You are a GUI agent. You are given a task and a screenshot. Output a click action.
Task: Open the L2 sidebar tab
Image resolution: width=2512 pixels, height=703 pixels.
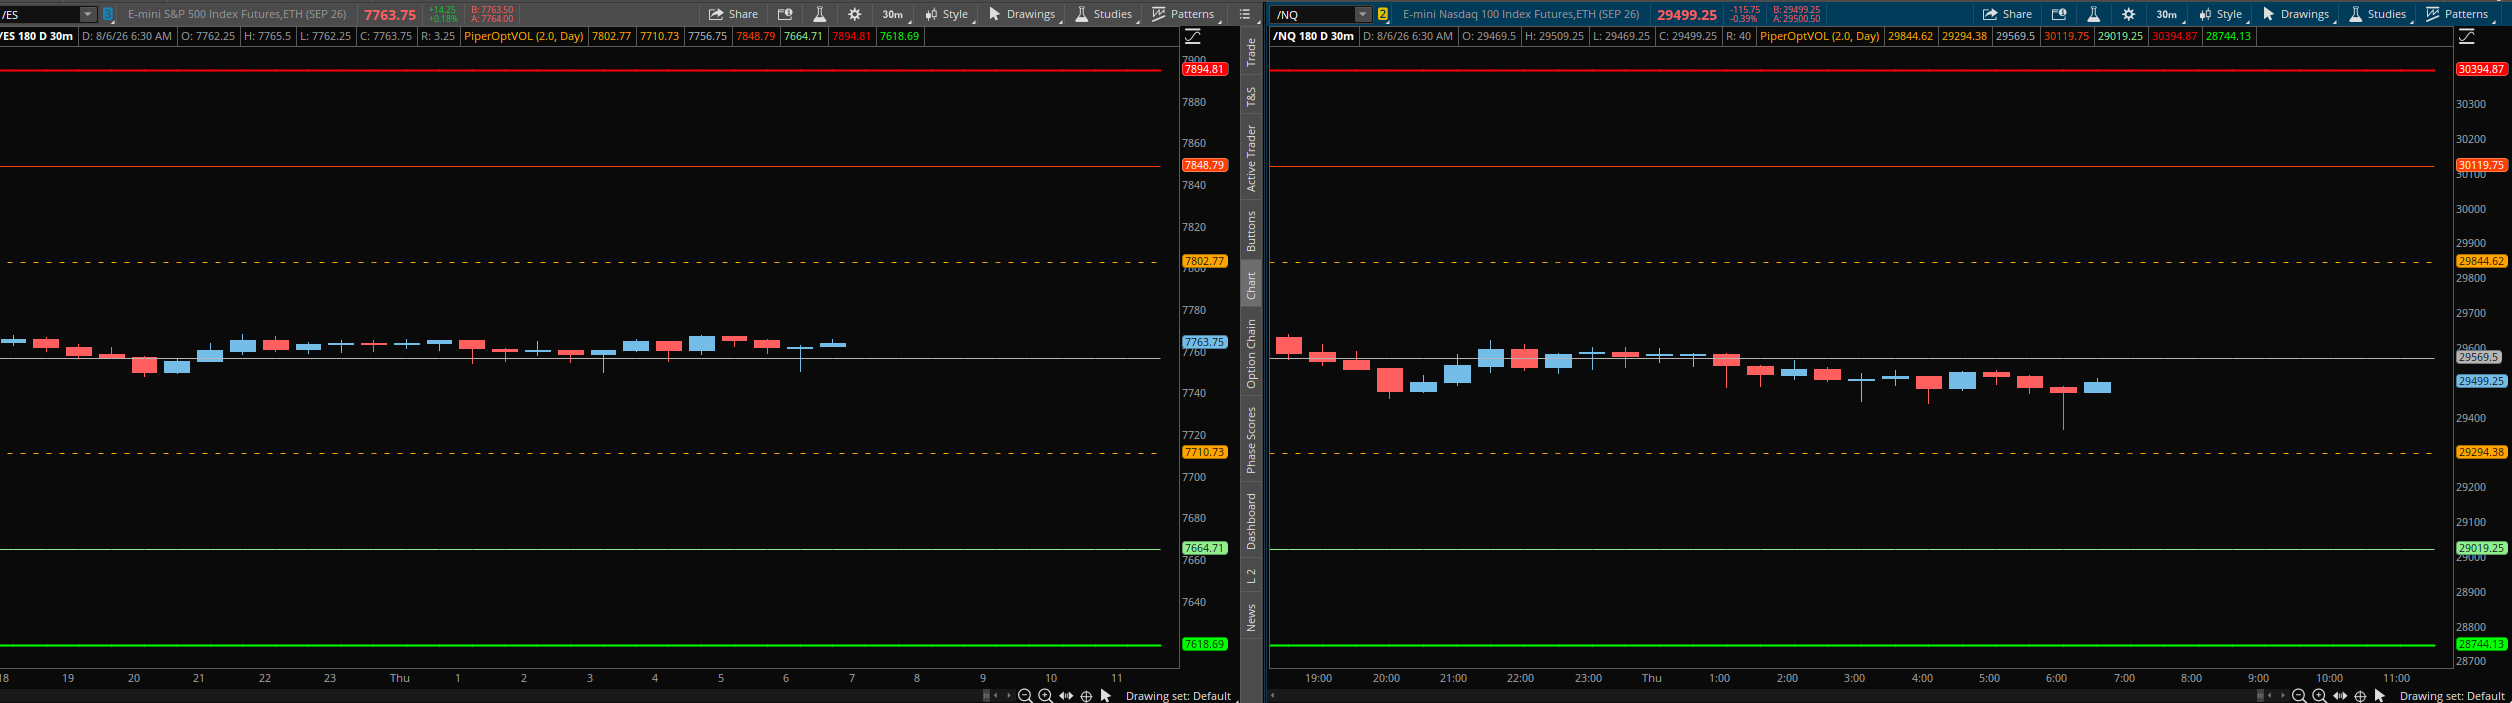[x=1251, y=576]
